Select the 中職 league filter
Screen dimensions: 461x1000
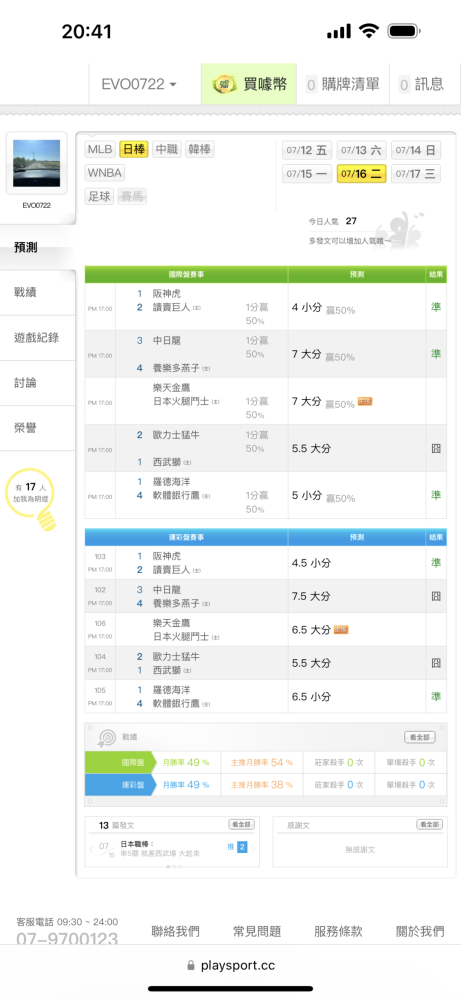[167, 150]
